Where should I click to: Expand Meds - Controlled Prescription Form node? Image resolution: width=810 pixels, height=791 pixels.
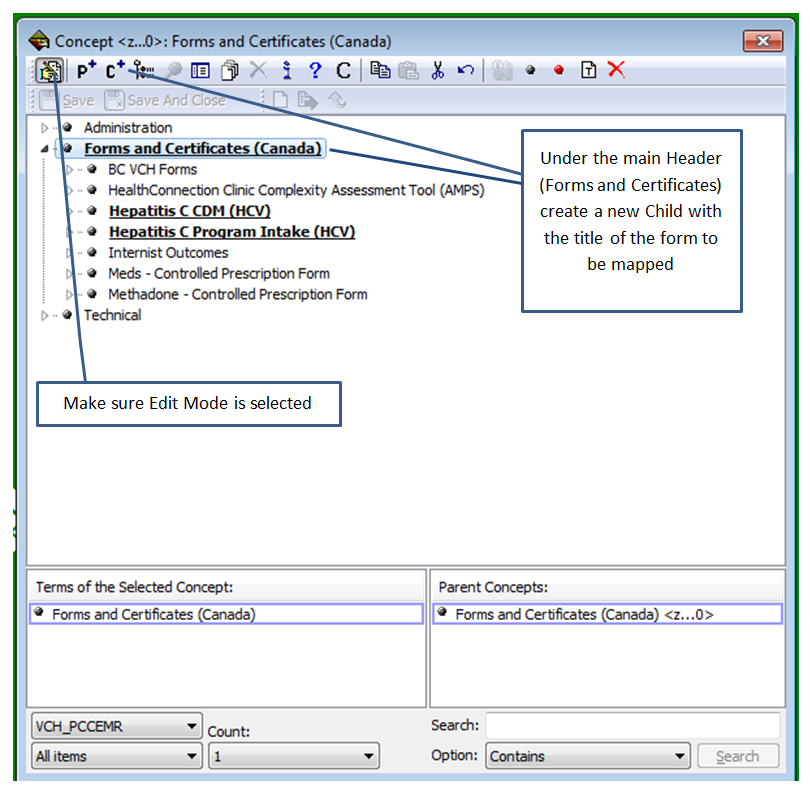pyautogui.click(x=69, y=273)
